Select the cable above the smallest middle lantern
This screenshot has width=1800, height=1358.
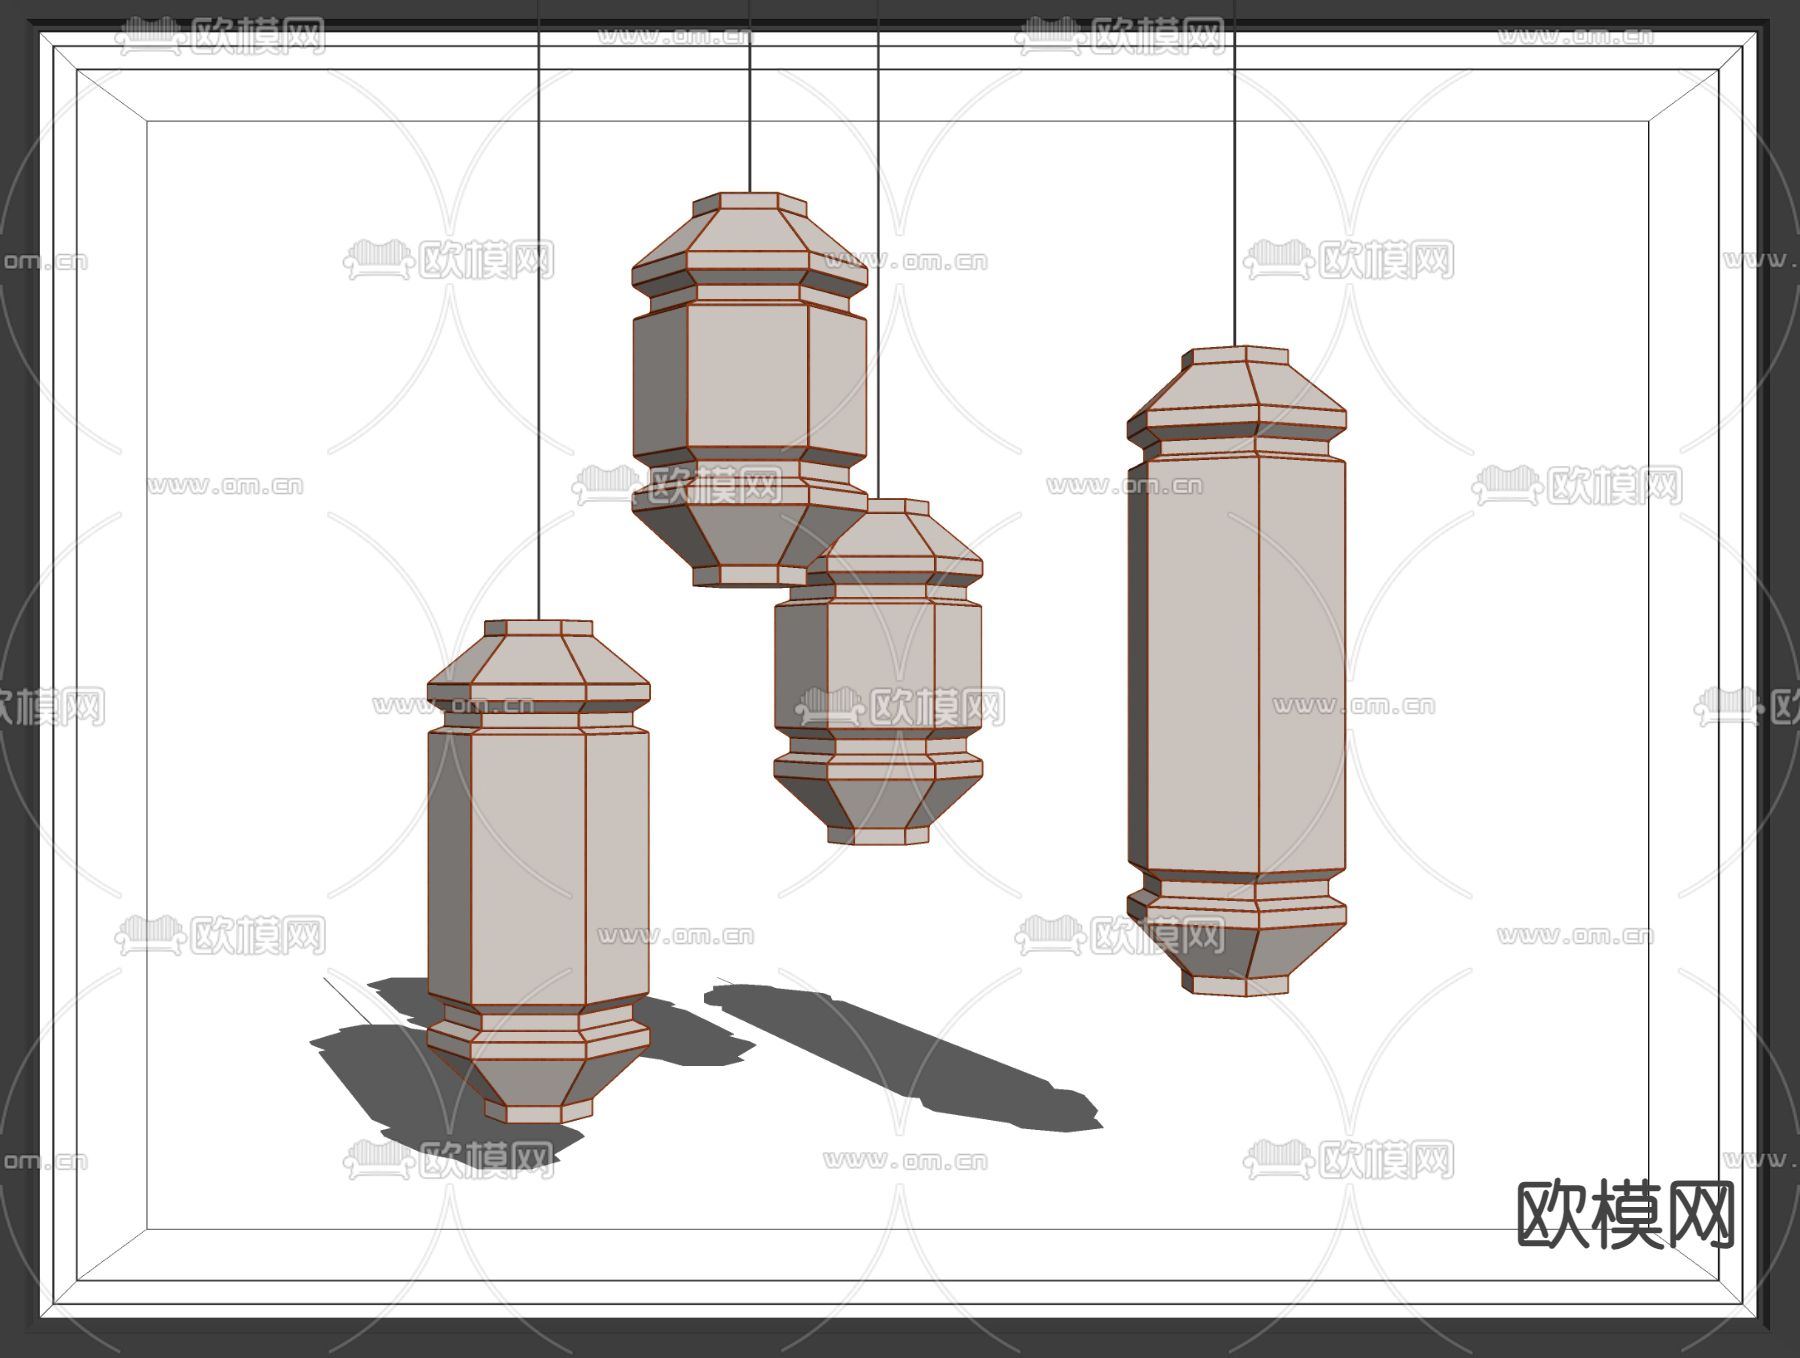[878, 250]
